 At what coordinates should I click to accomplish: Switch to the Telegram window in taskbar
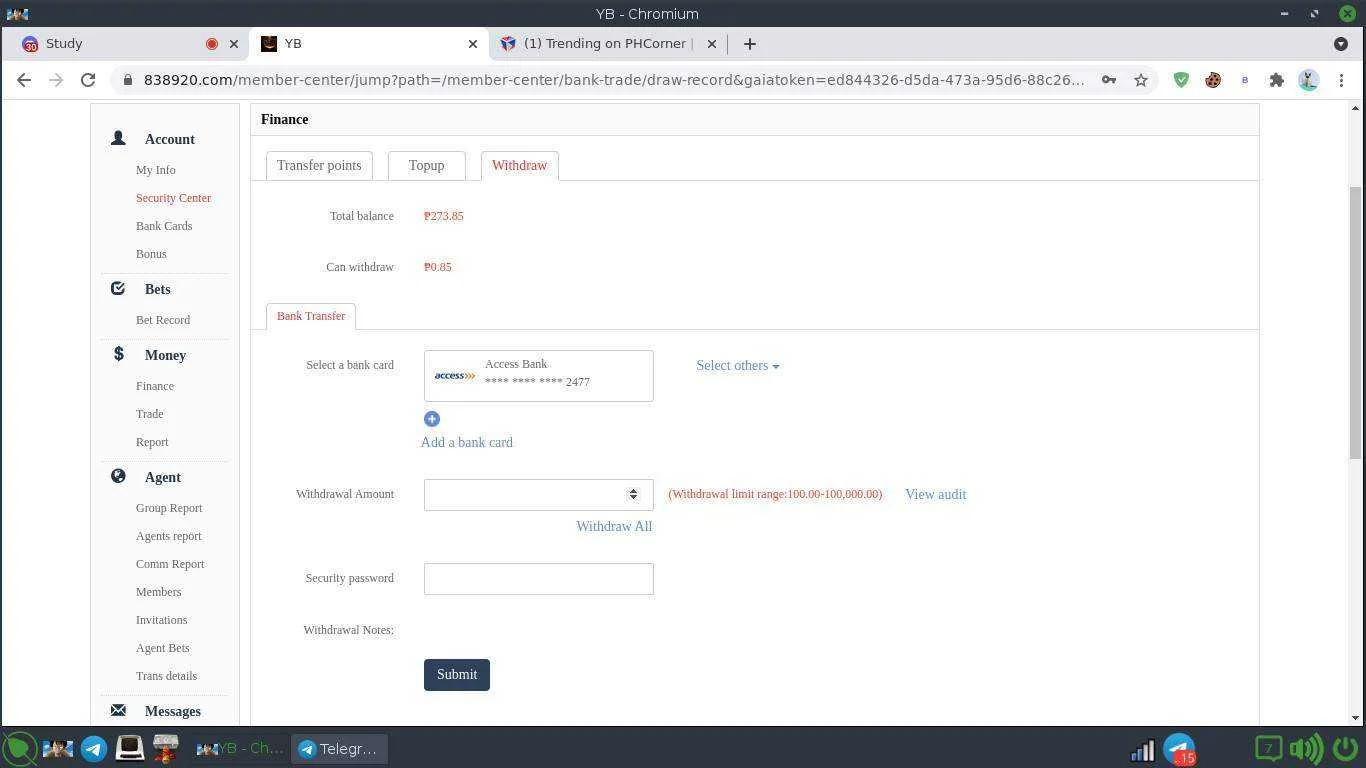339,749
